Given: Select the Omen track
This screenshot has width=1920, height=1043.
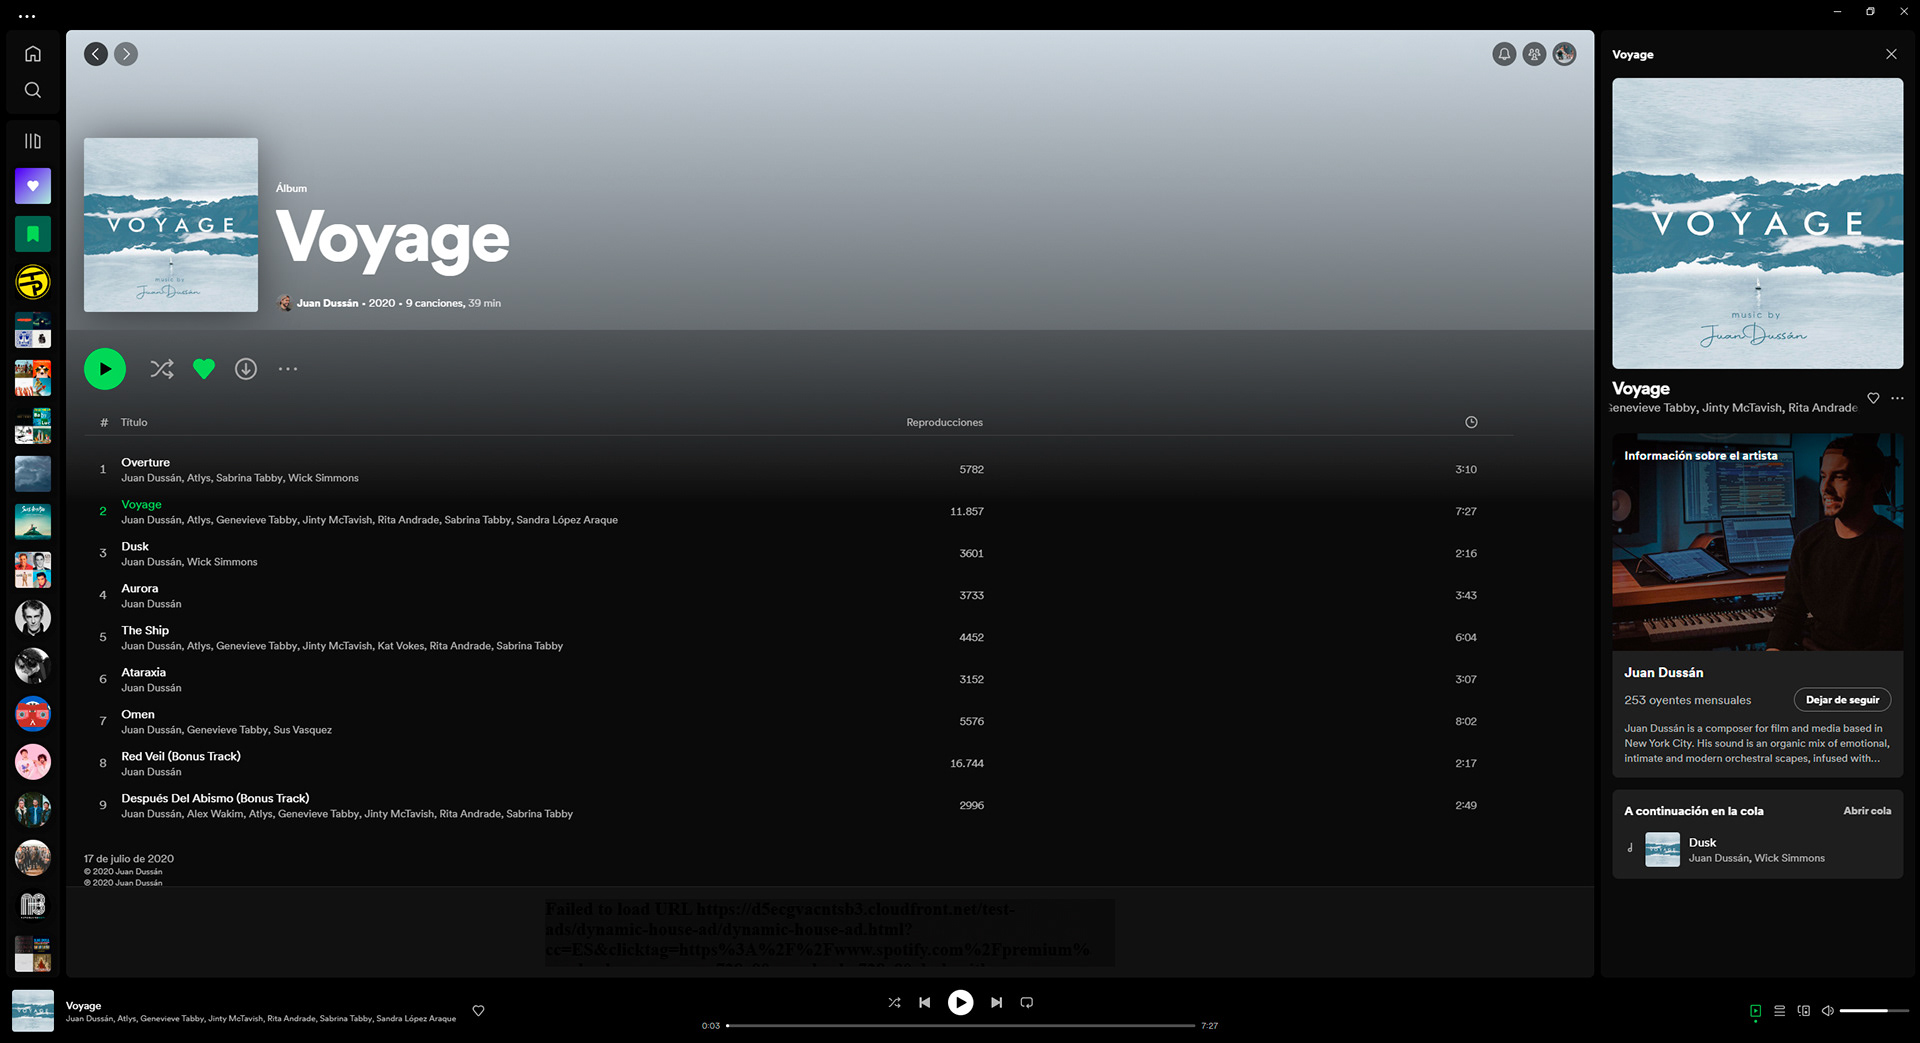Looking at the screenshot, I should [798, 722].
